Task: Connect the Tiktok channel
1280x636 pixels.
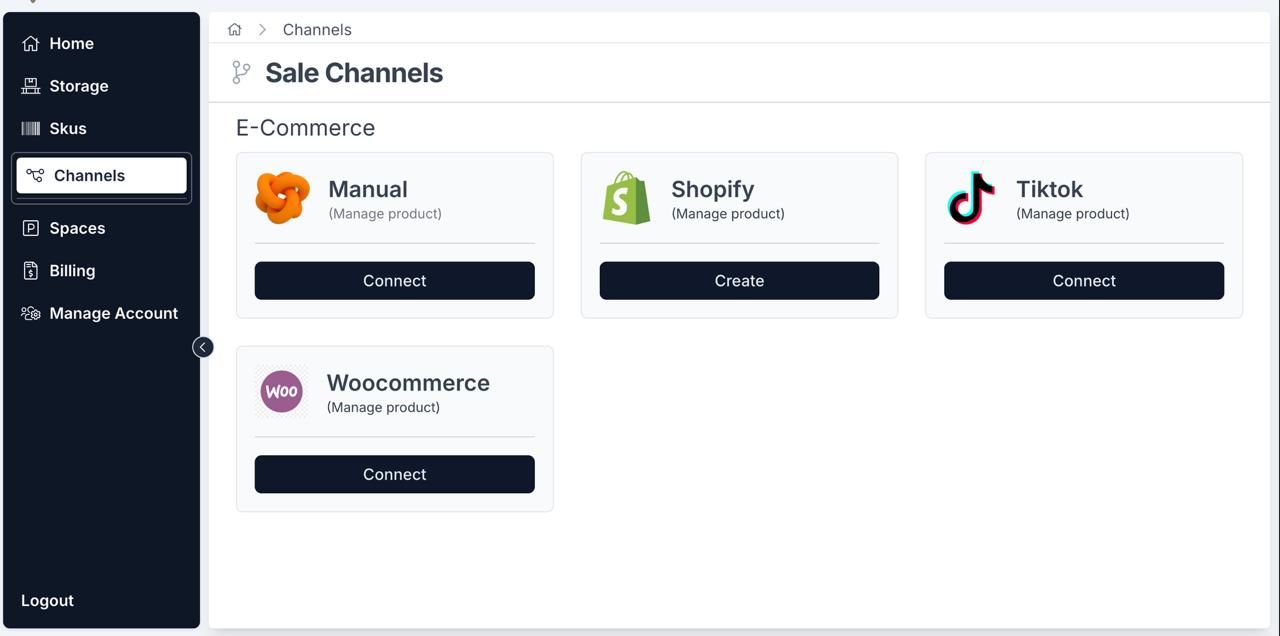Action: pyautogui.click(x=1084, y=281)
